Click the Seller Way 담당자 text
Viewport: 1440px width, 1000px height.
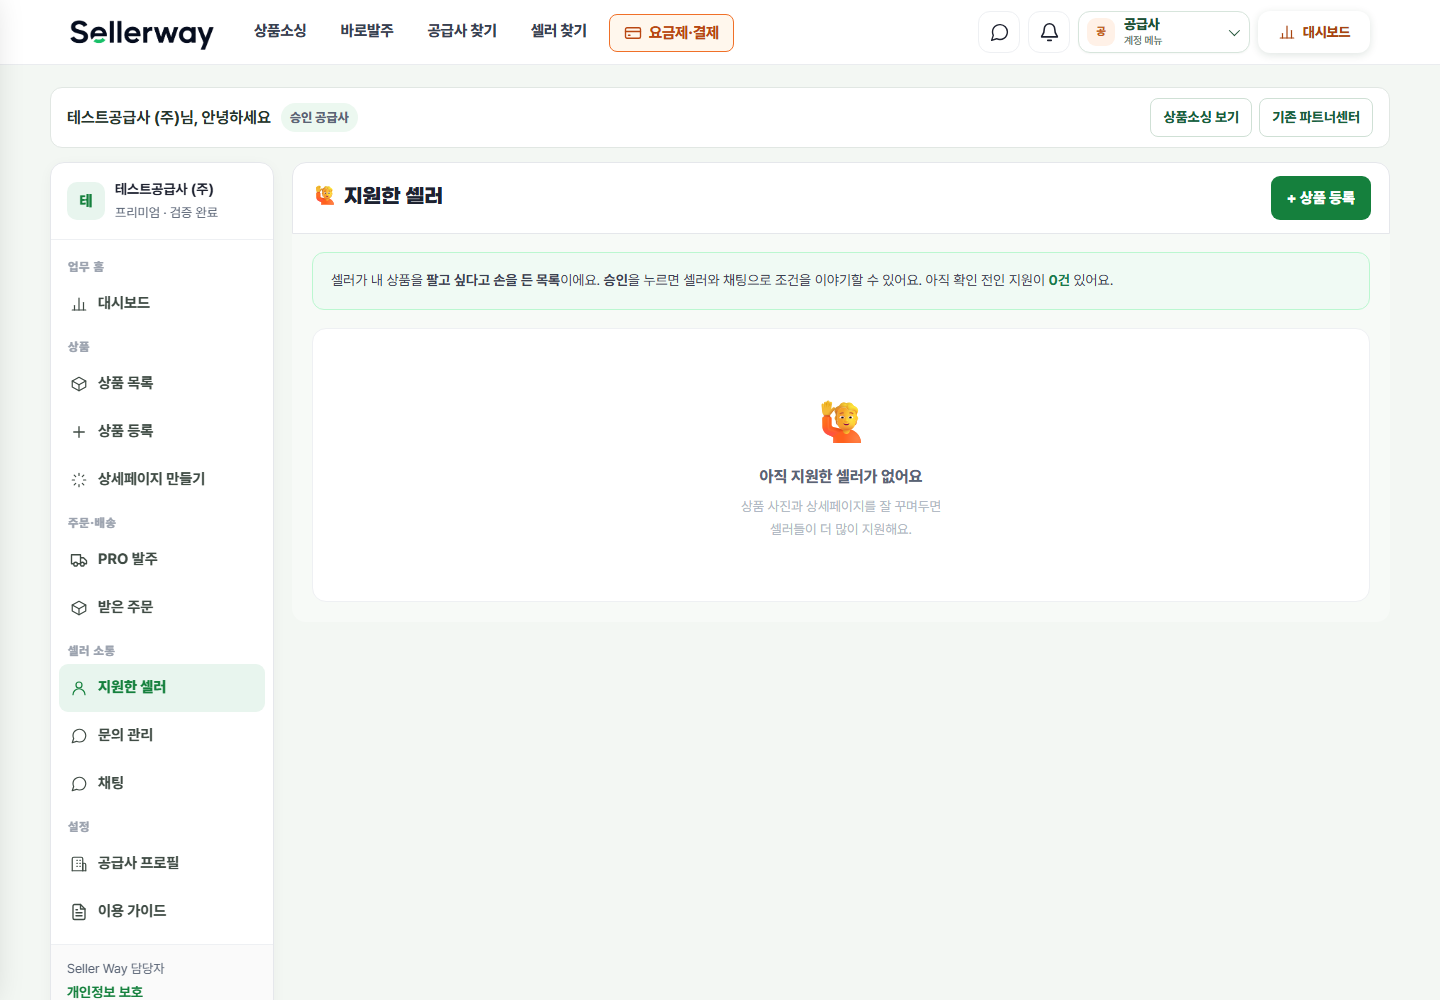coord(116,968)
